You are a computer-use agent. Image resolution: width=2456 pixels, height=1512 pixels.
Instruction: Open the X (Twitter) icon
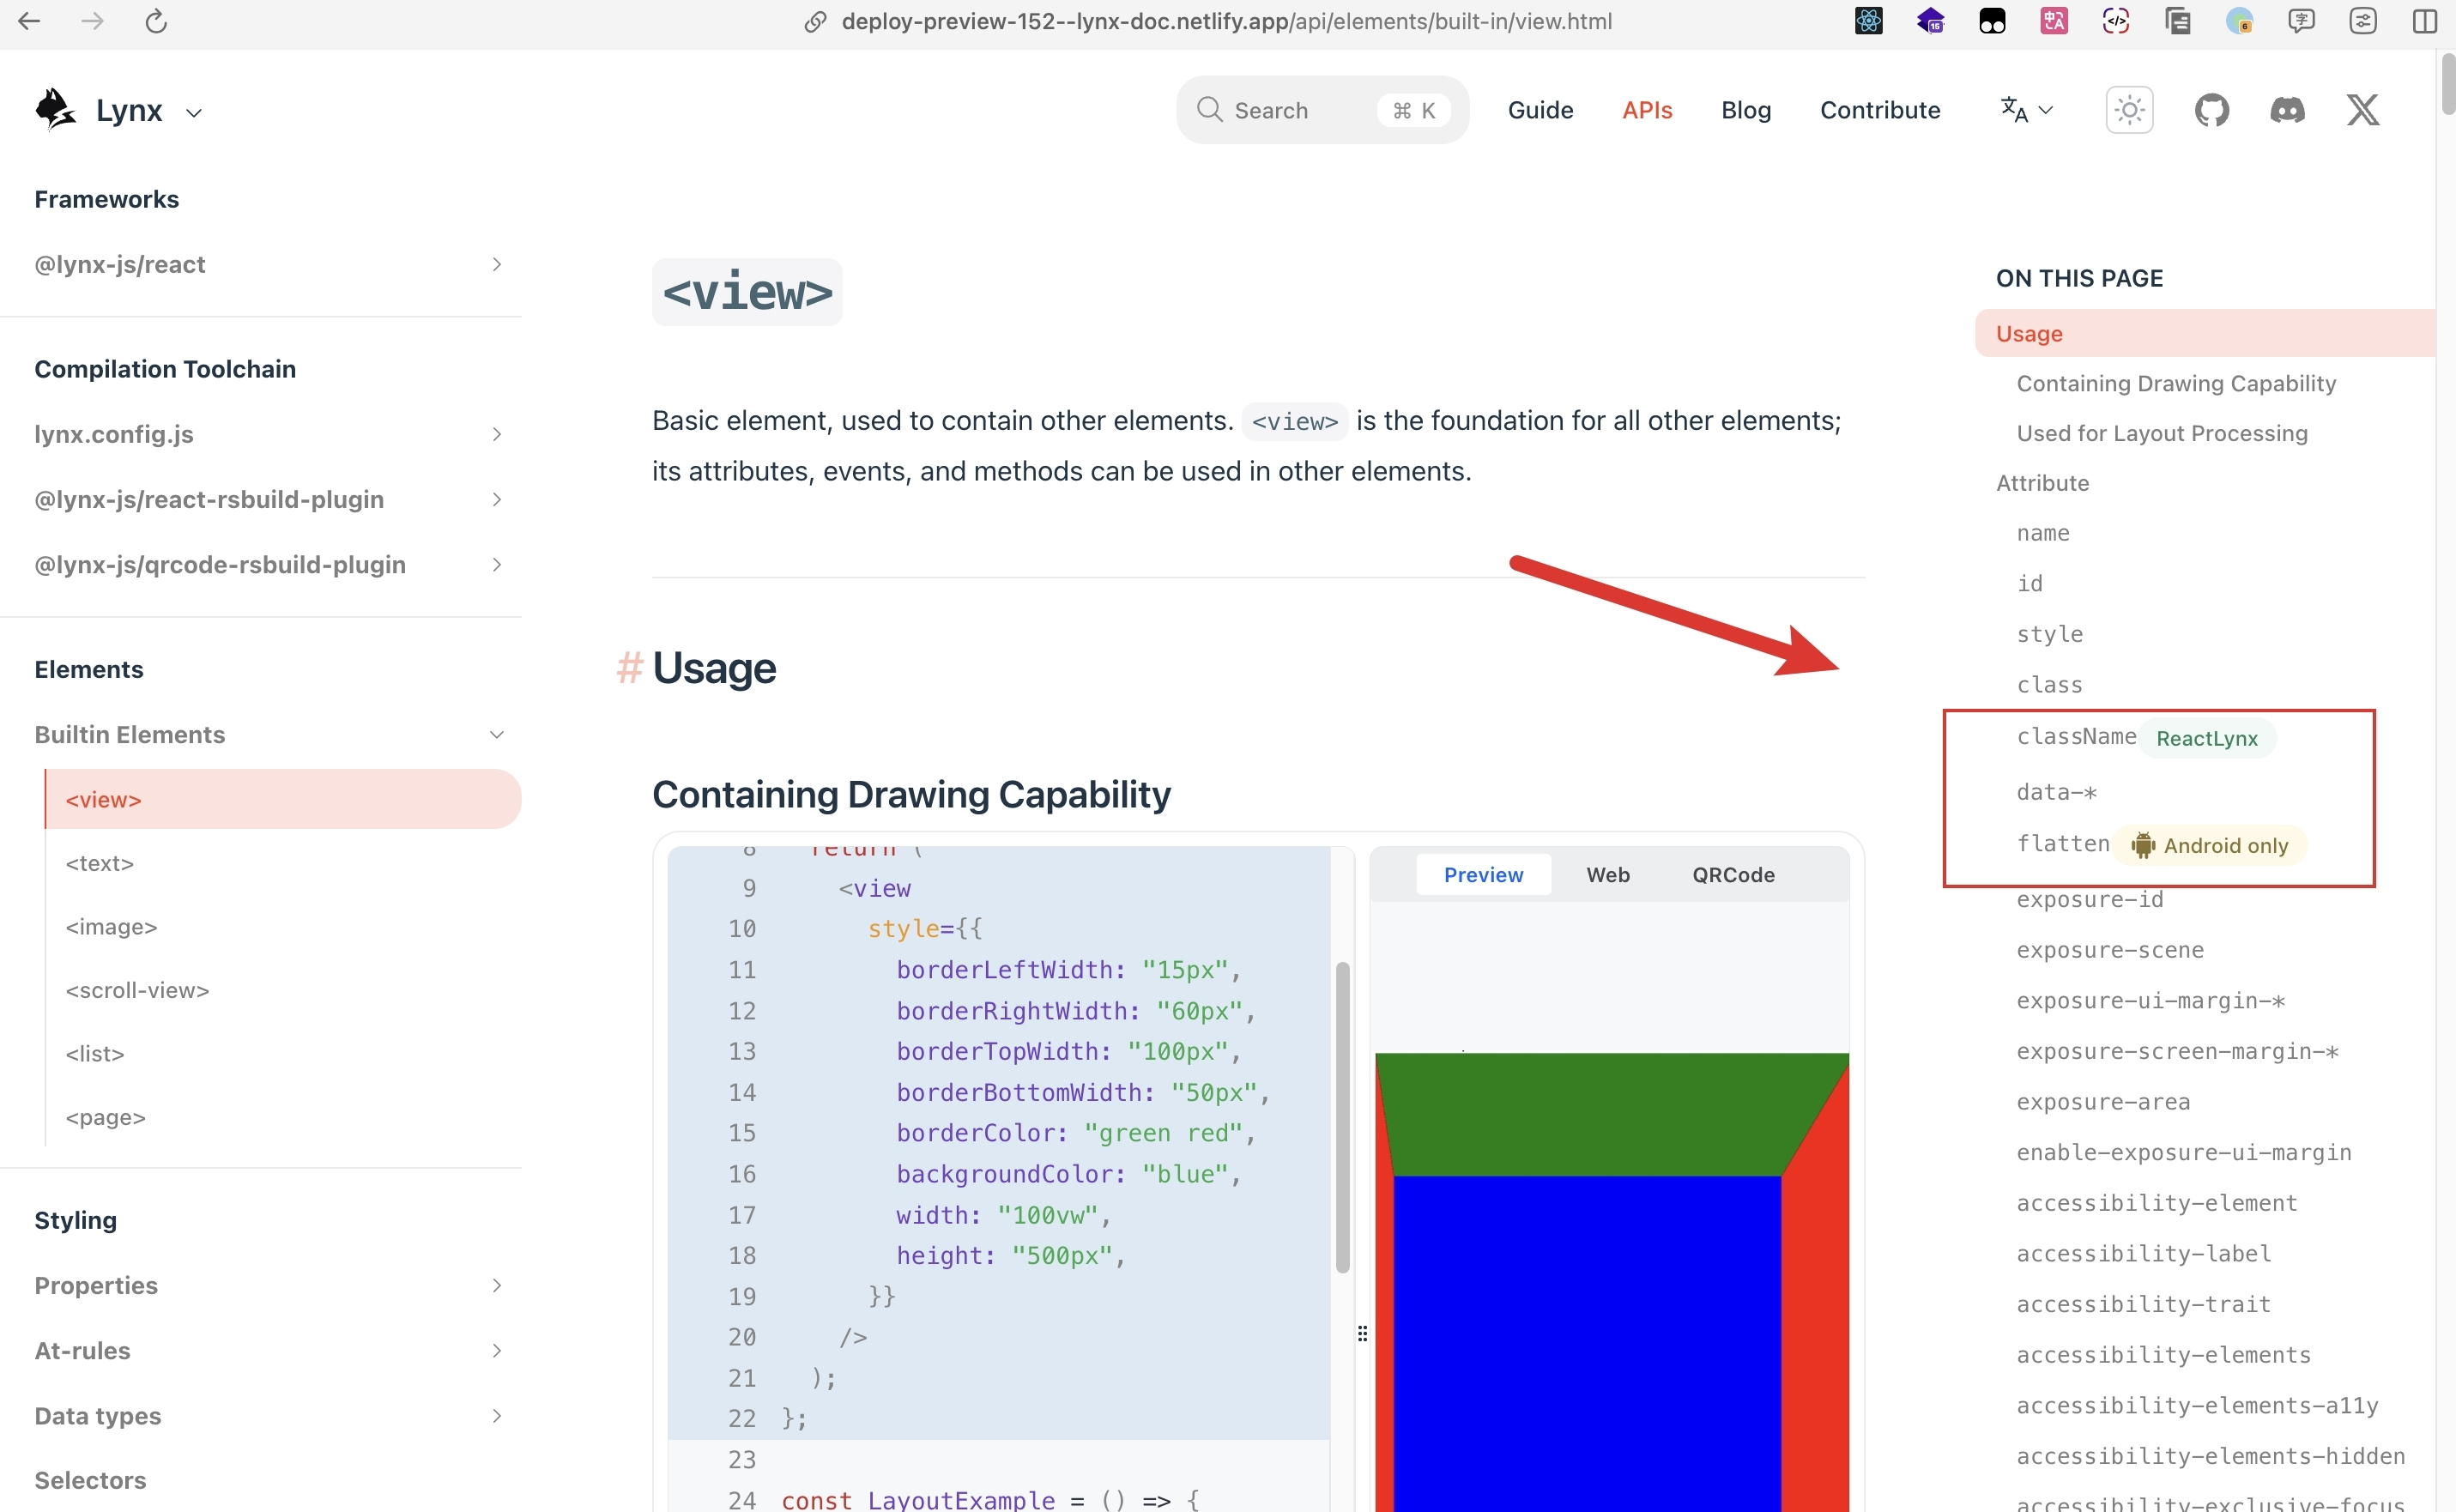(2363, 110)
